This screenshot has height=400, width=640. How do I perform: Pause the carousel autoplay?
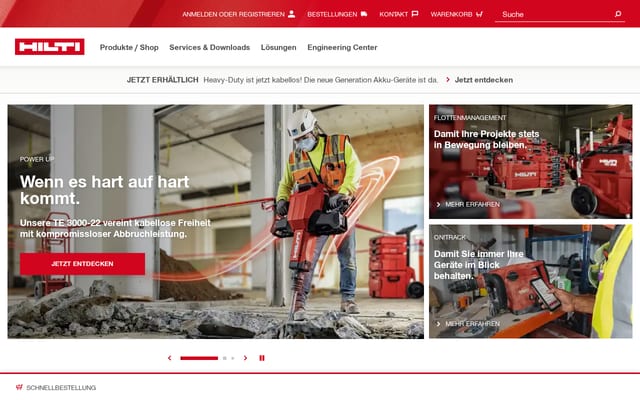tap(262, 358)
